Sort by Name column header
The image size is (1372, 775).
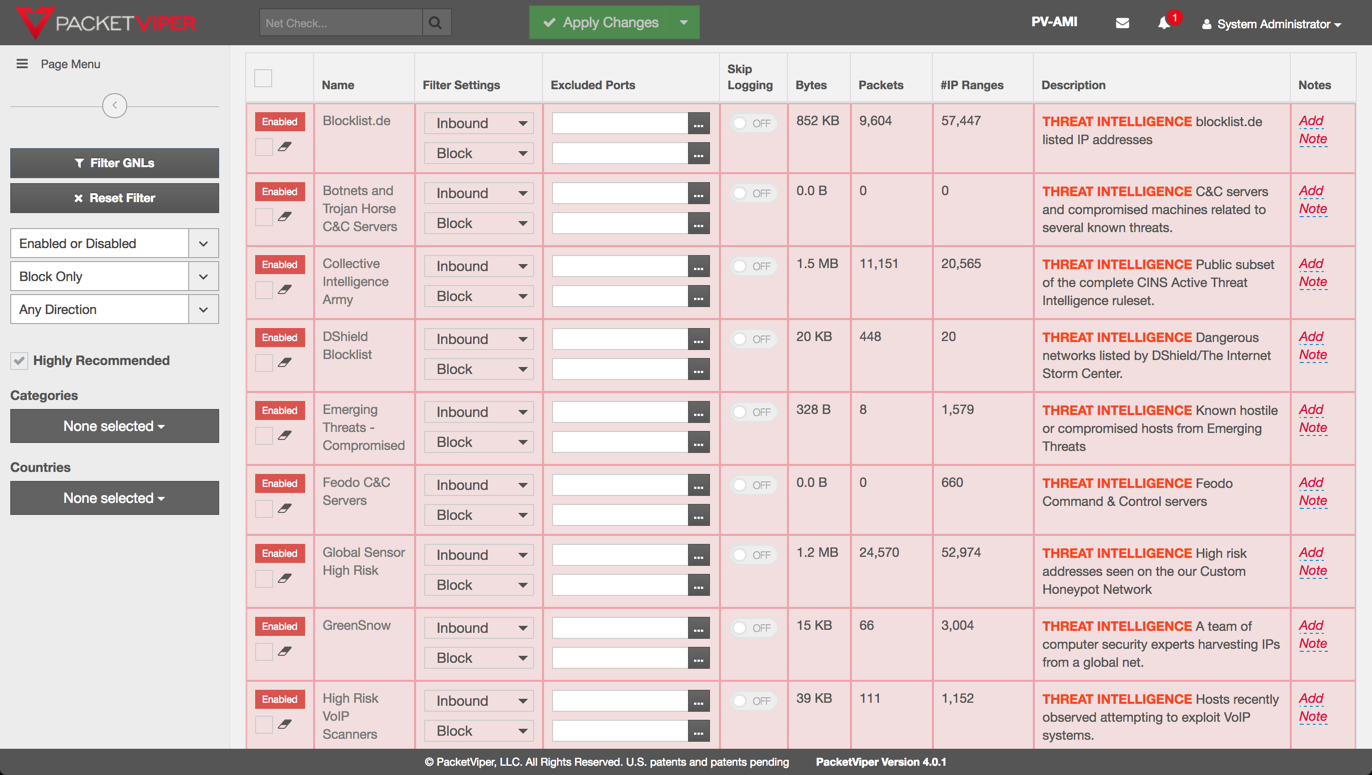(x=338, y=85)
